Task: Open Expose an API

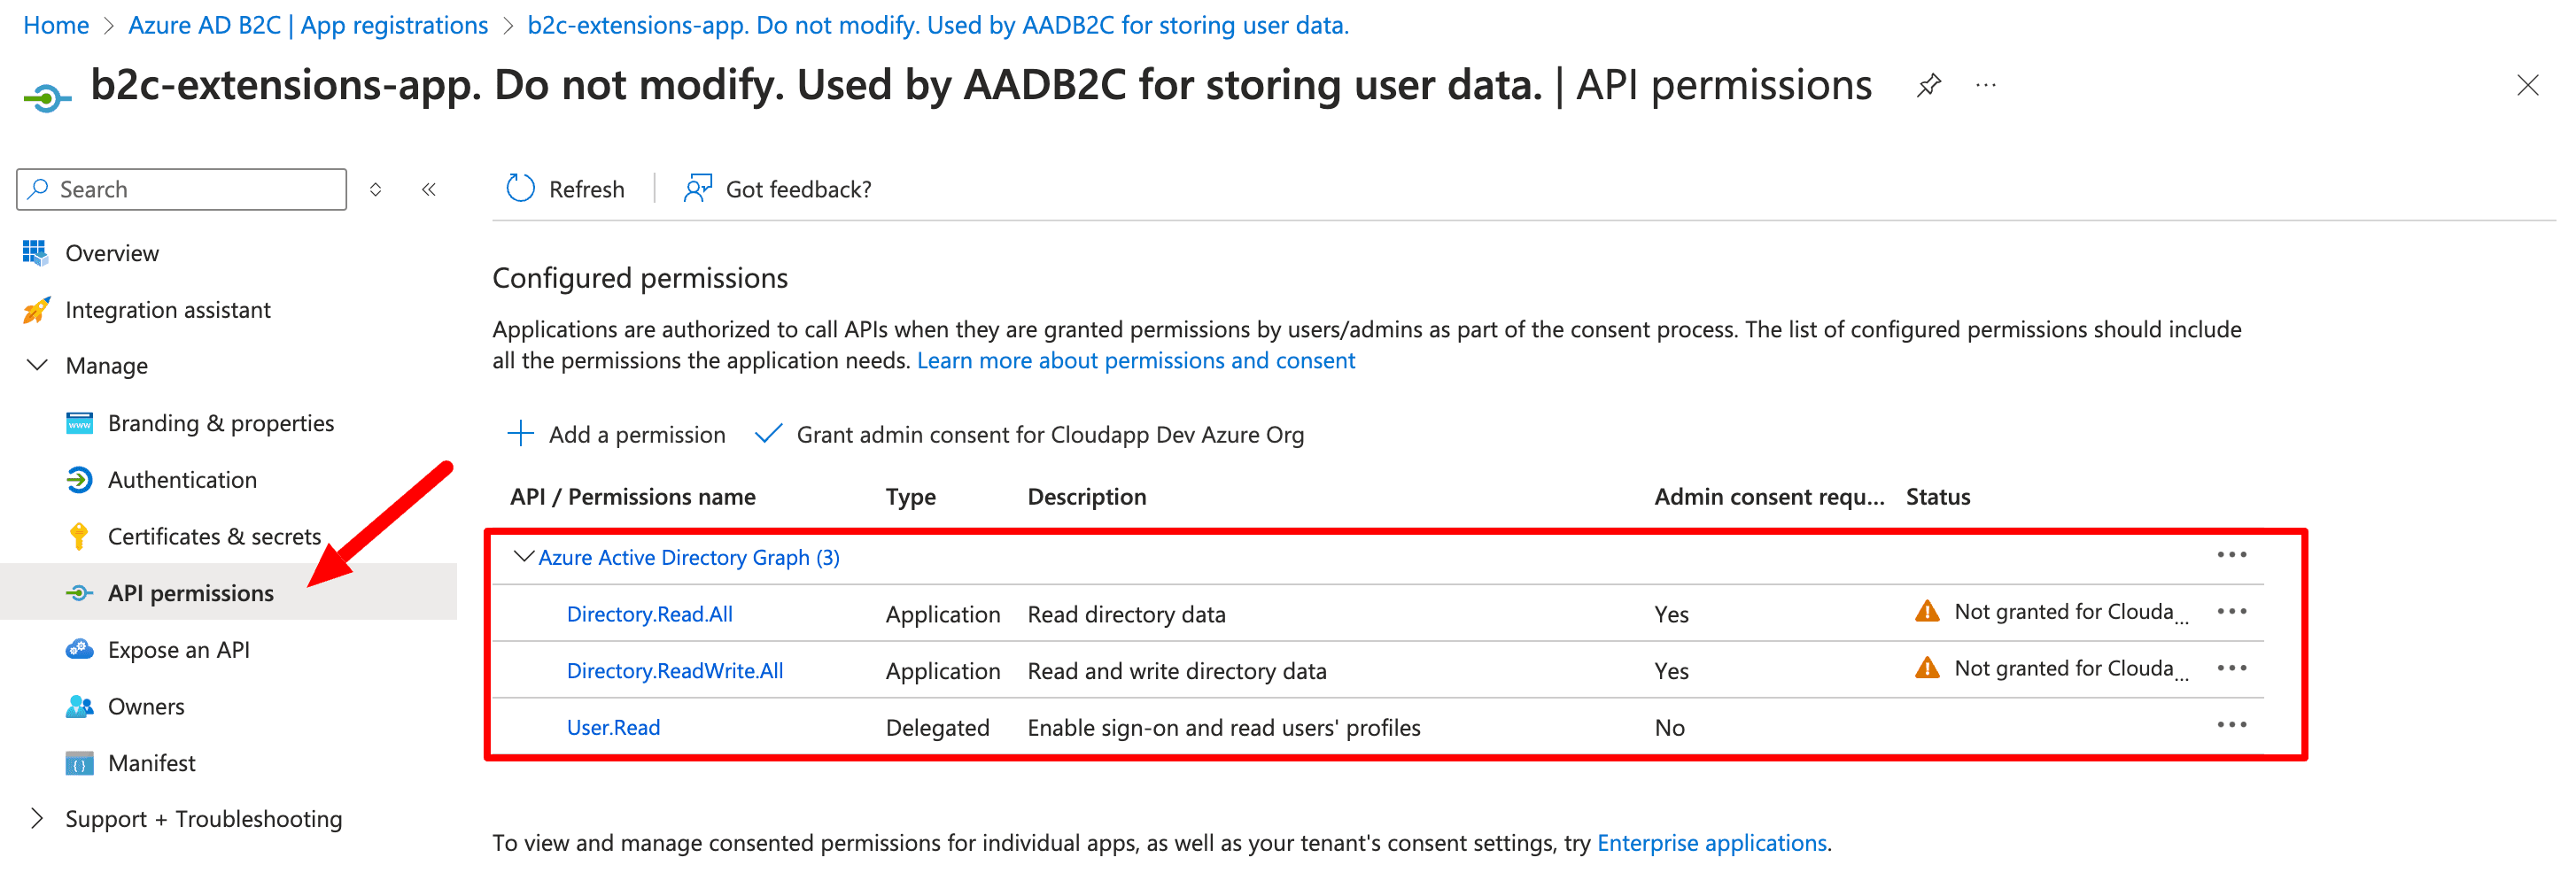Action: pyautogui.click(x=178, y=649)
